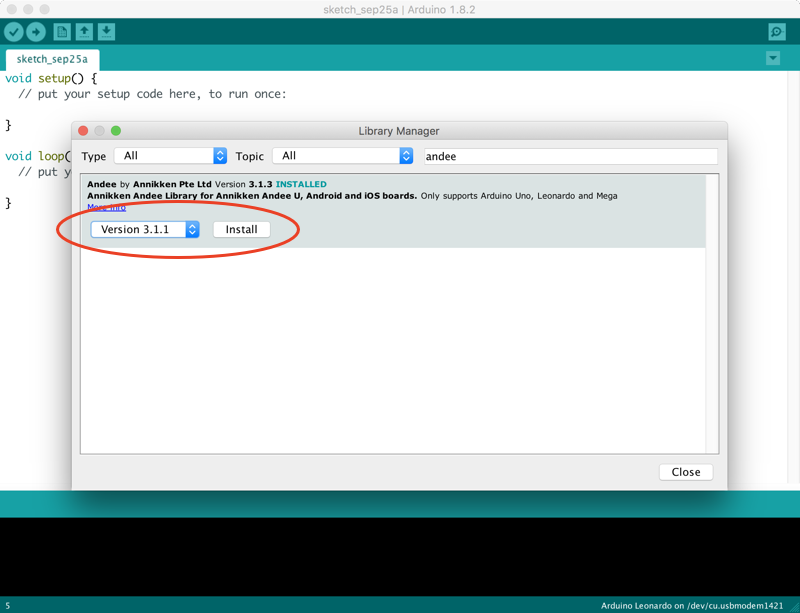Image resolution: width=800 pixels, height=613 pixels.
Task: Close Library Manager with the red button
Action: click(x=83, y=131)
